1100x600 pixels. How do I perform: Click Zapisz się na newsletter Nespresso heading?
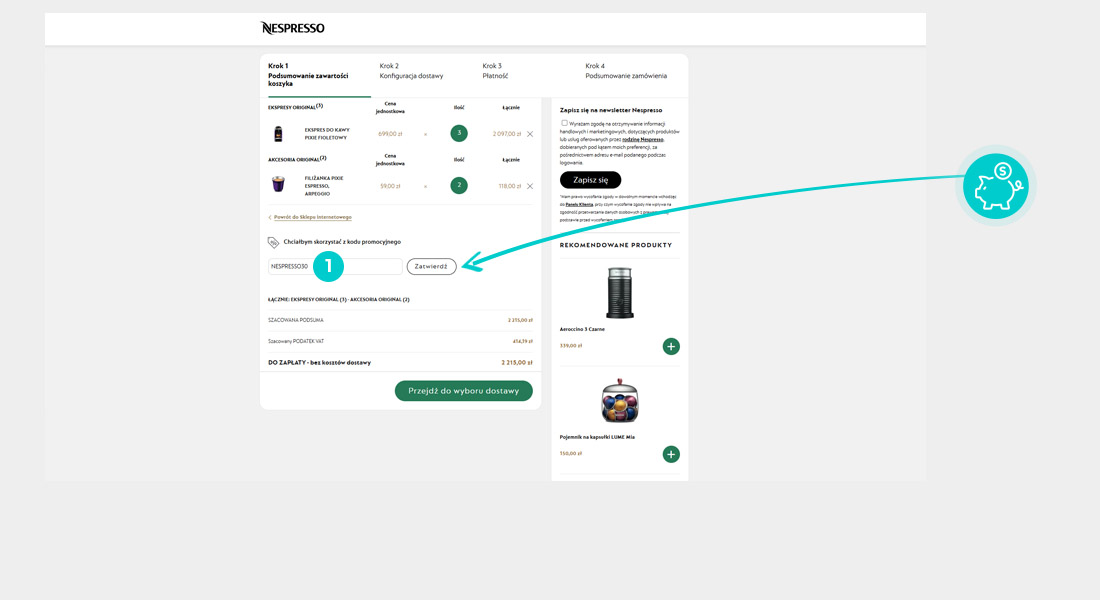(611, 110)
